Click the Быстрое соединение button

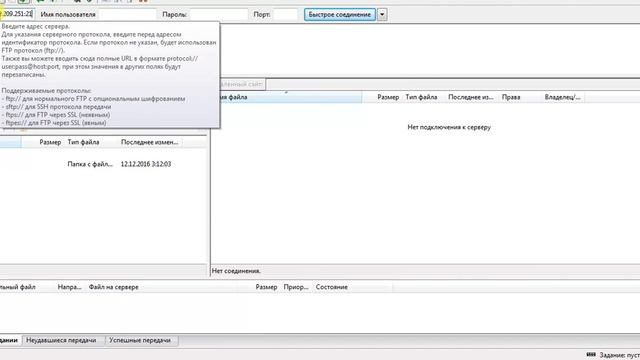point(340,14)
